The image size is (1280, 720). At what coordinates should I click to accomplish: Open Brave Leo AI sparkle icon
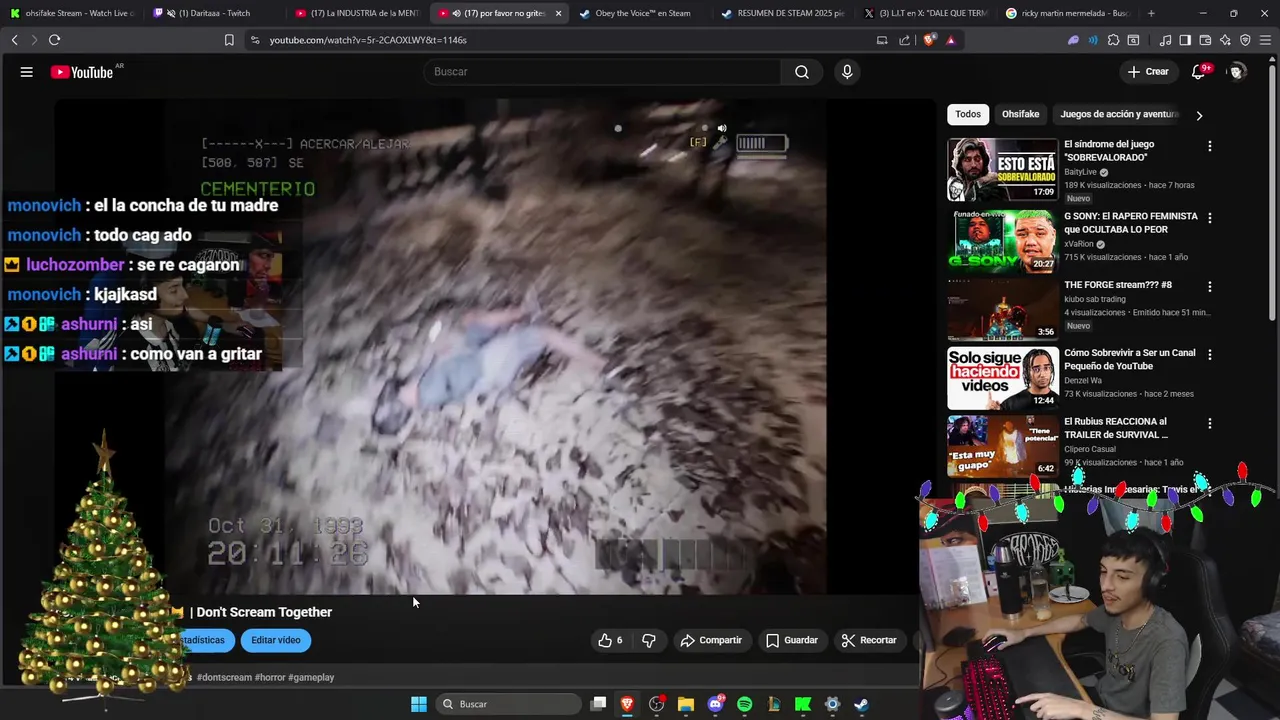1225,40
